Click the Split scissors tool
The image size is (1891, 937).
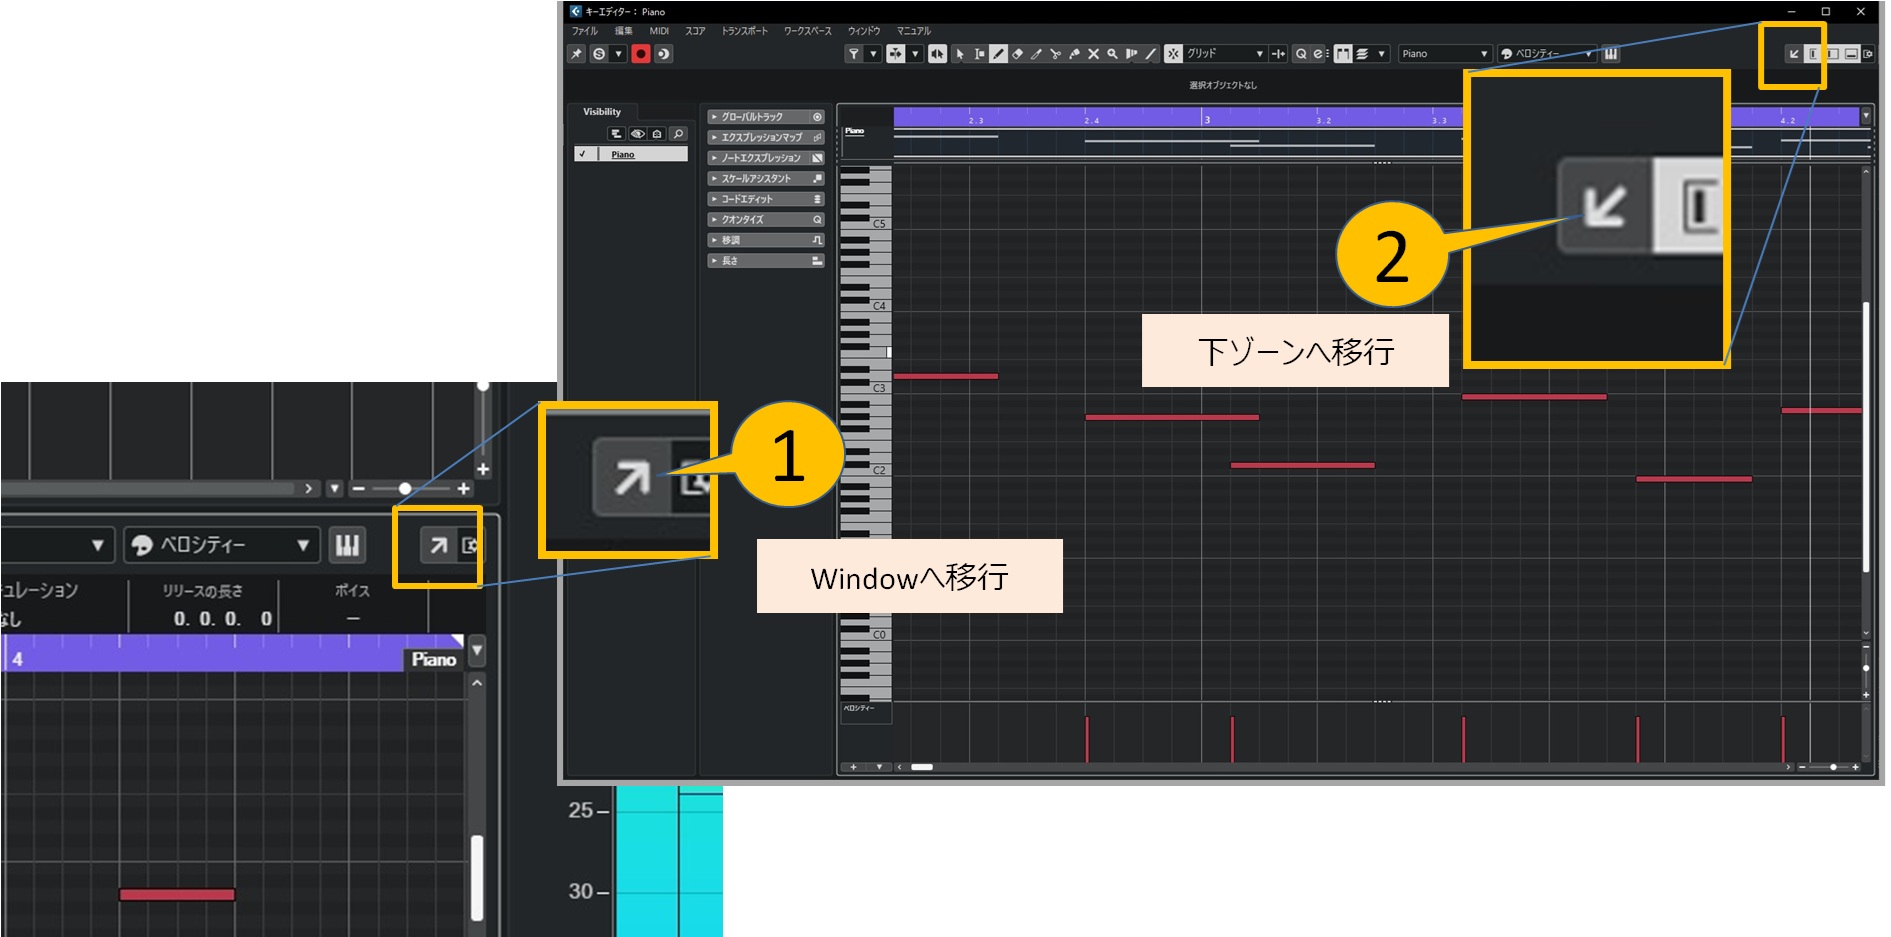pyautogui.click(x=1055, y=54)
